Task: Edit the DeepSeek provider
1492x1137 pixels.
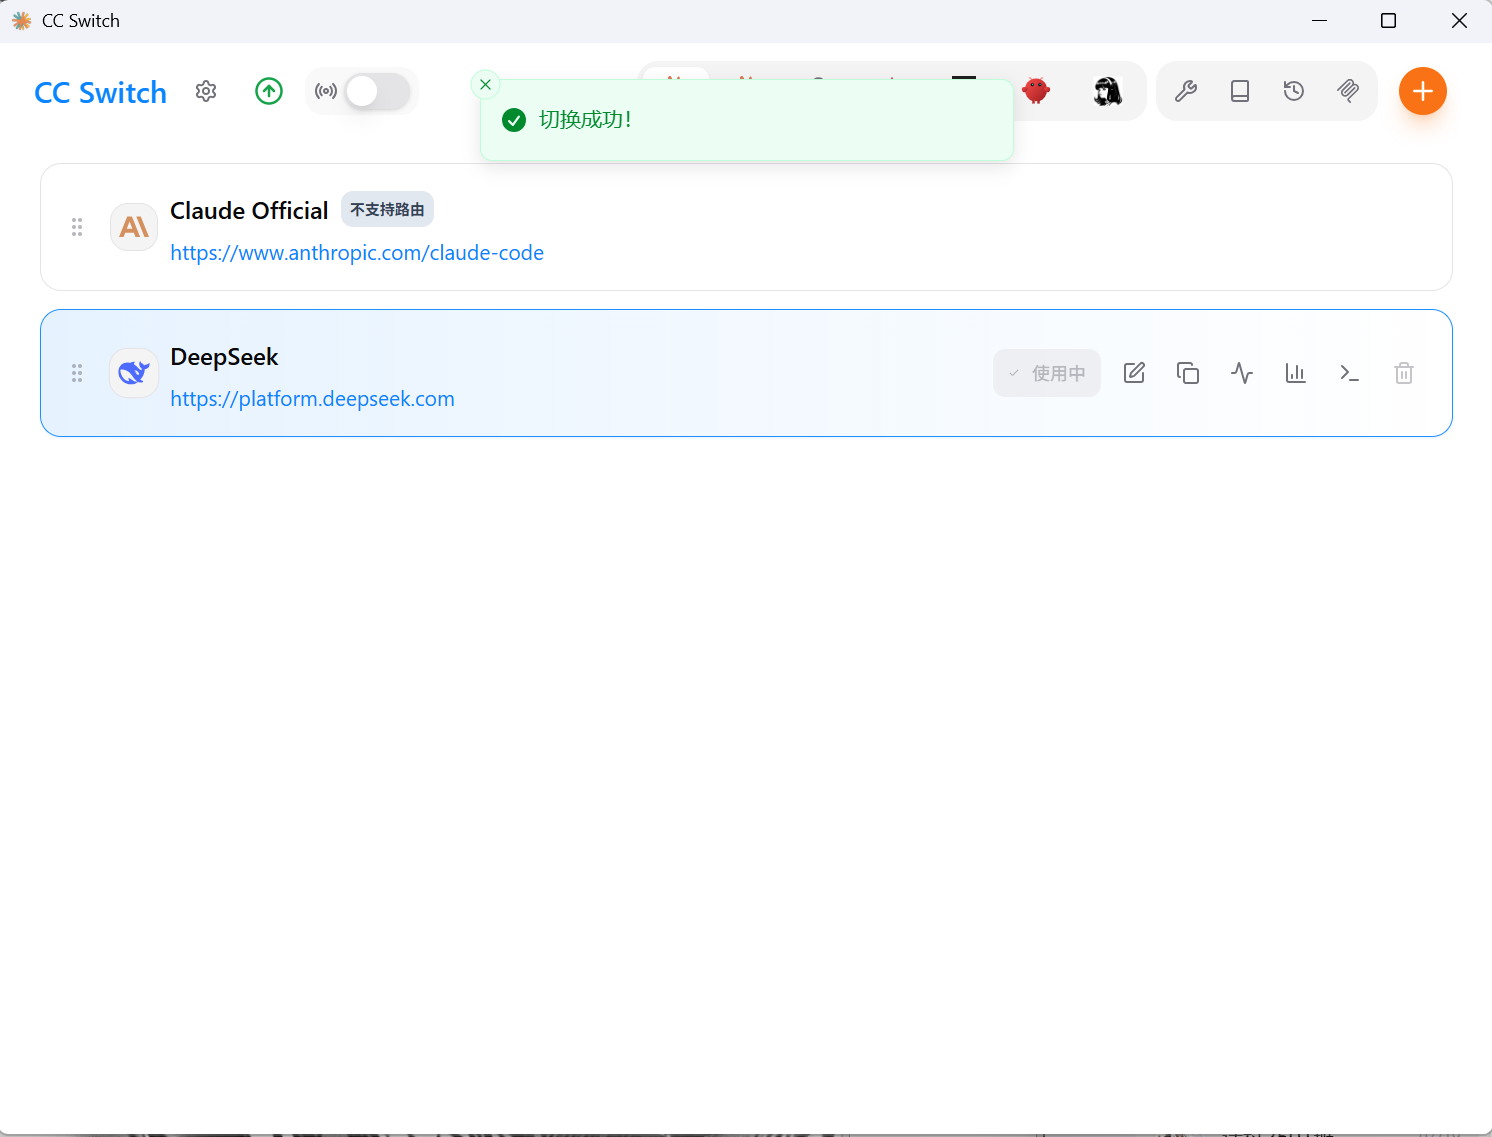Action: pos(1134,373)
